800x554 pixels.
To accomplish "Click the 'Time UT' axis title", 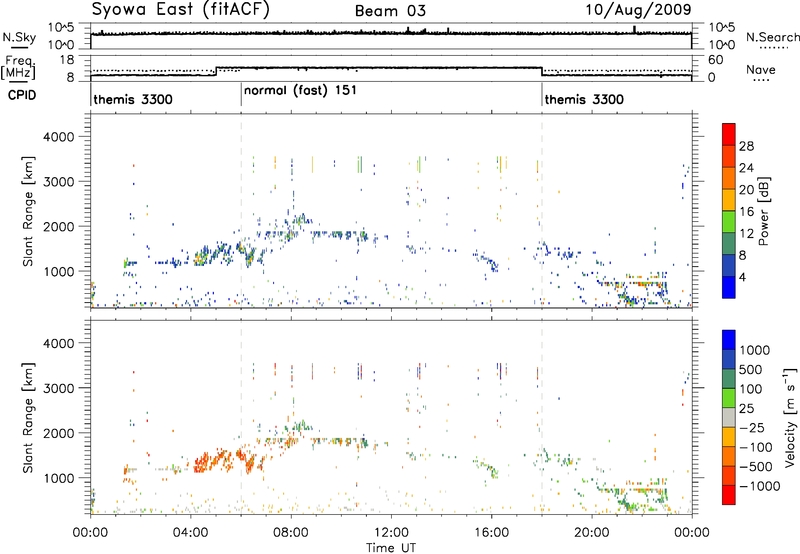I will pyautogui.click(x=391, y=548).
